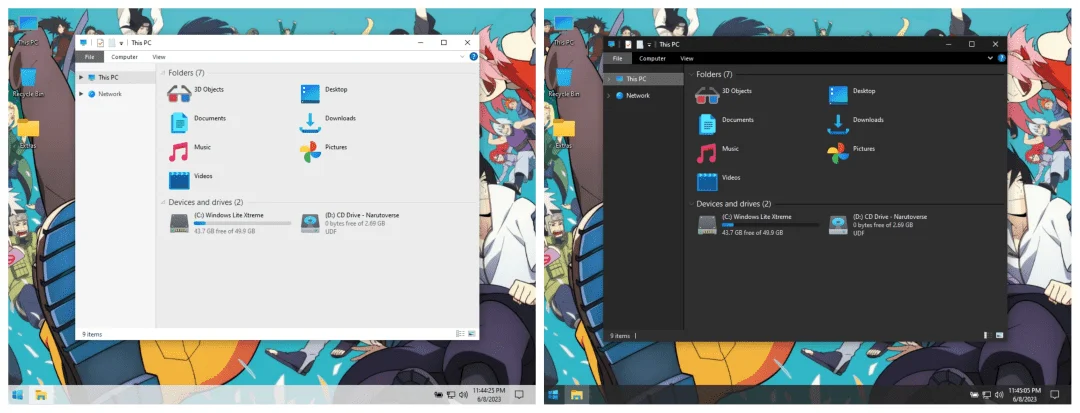Open Computer tab in dark window

click(652, 59)
